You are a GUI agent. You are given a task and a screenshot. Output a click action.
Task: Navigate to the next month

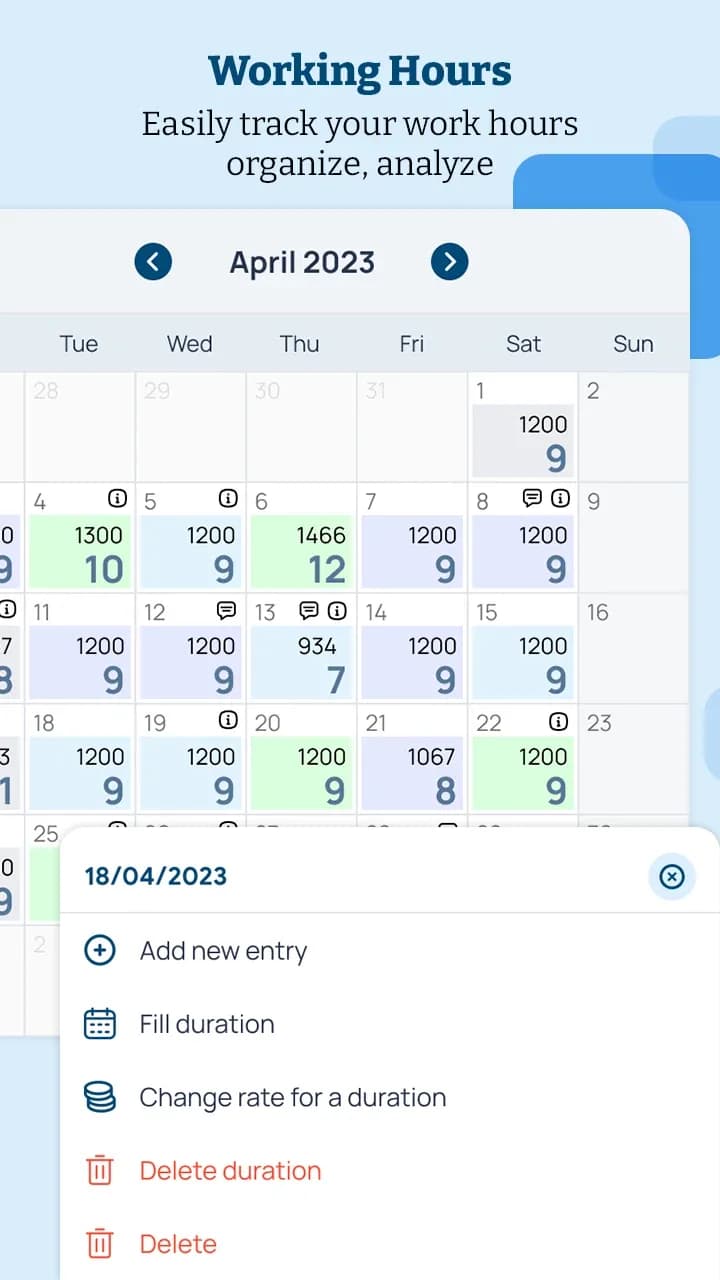click(450, 261)
